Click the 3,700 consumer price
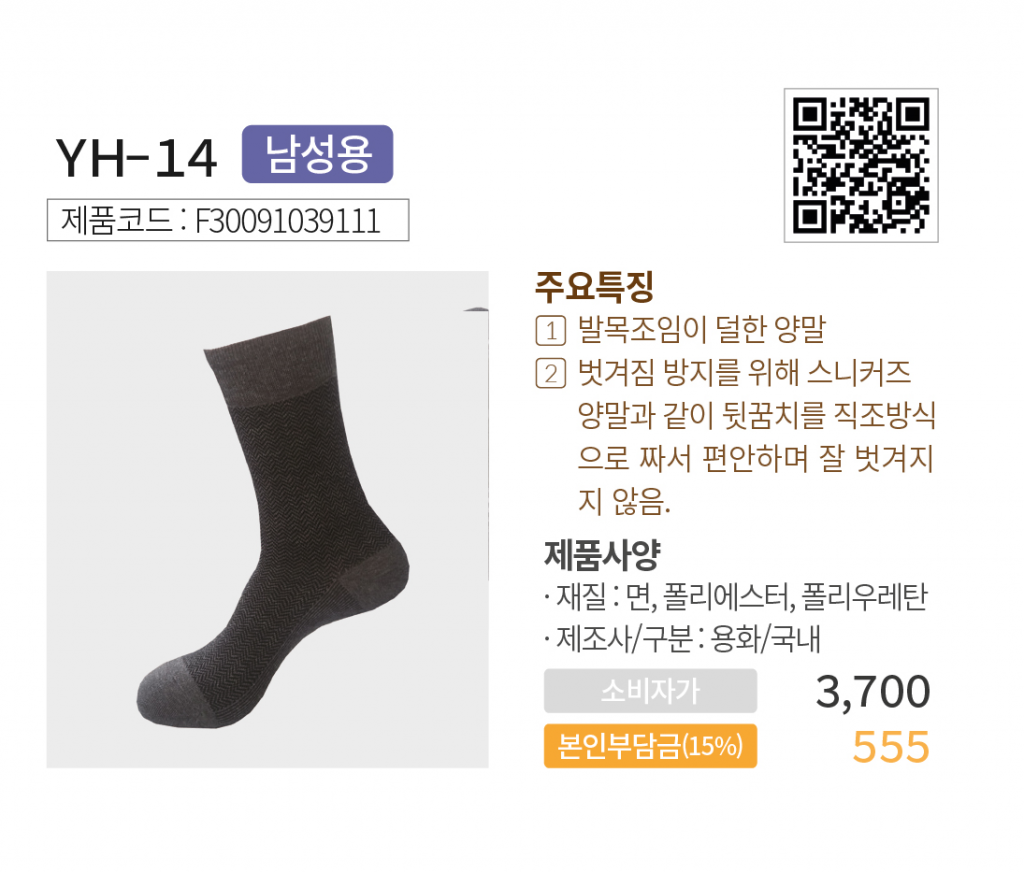1024x873 pixels. pos(872,691)
